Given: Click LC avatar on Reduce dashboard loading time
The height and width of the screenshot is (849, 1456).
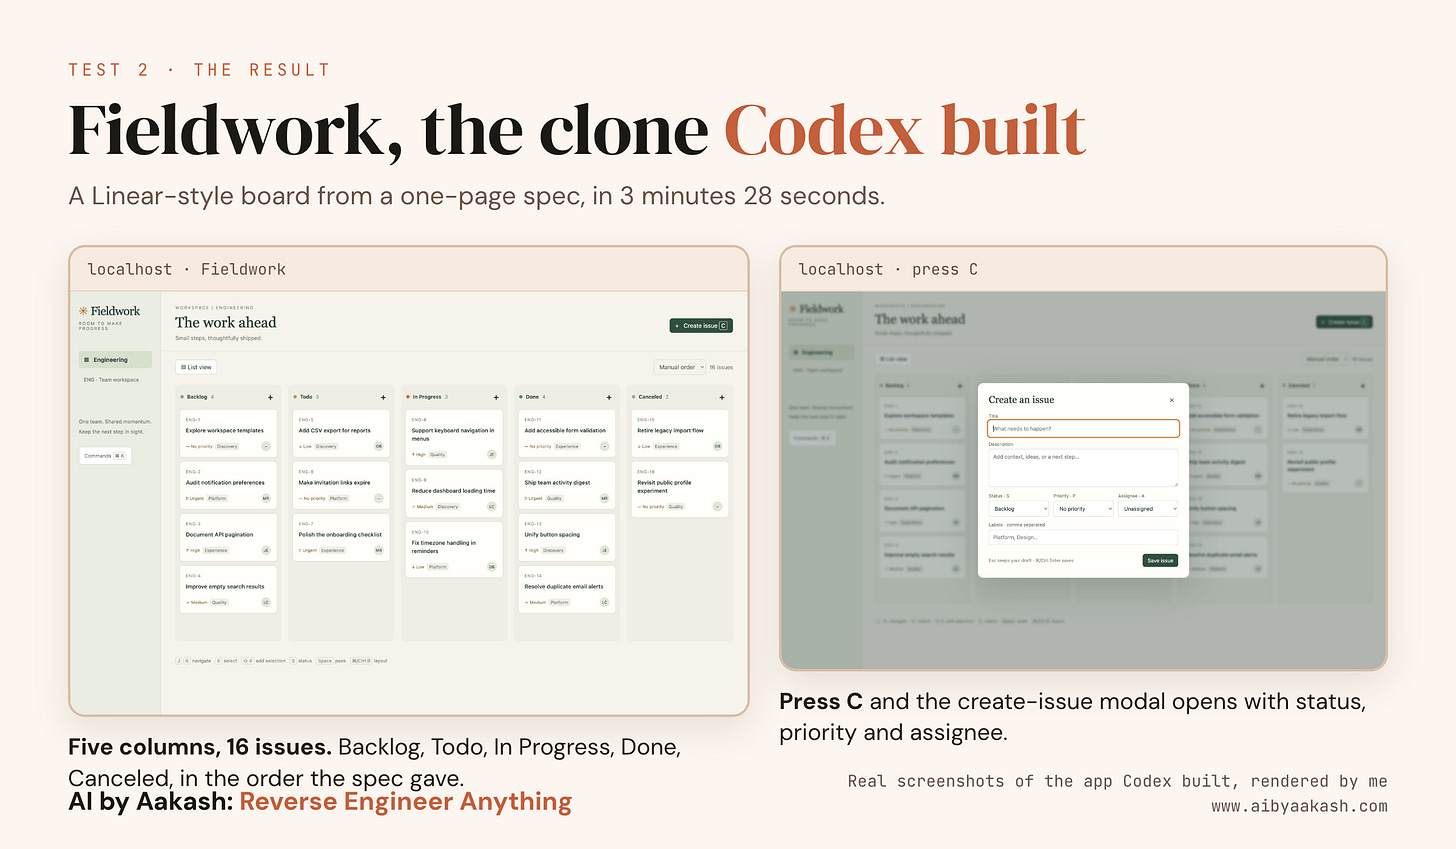Looking at the screenshot, I should click(492, 506).
